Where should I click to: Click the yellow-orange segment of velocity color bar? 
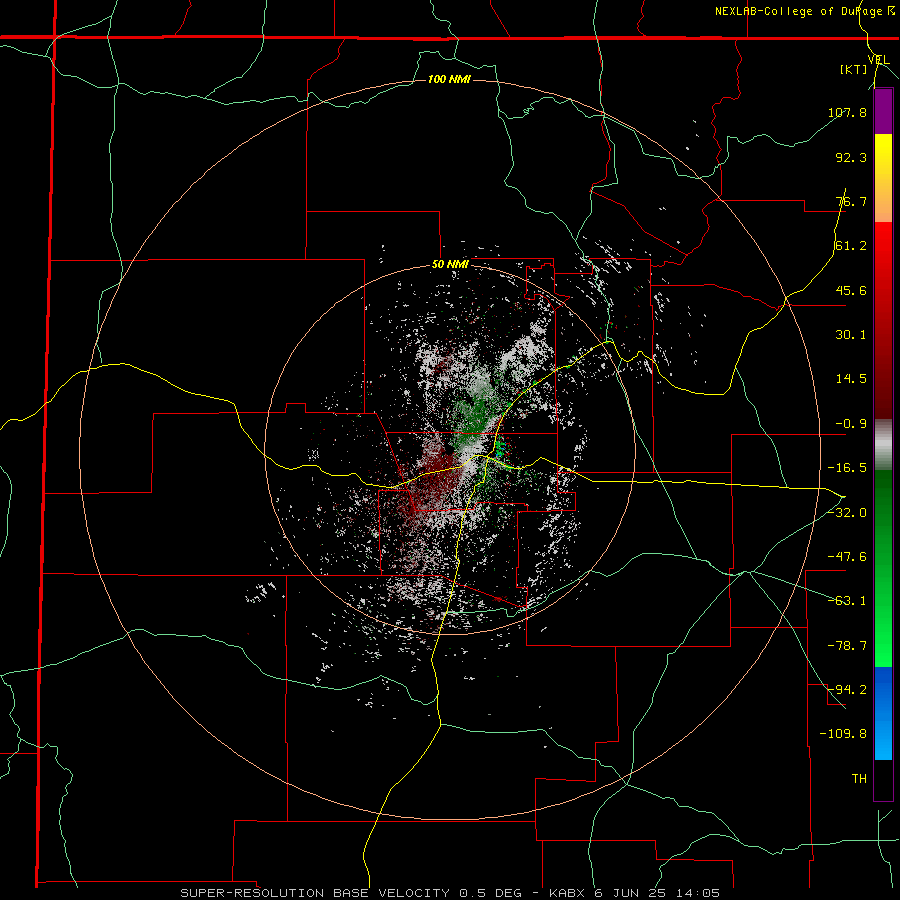[x=883, y=178]
